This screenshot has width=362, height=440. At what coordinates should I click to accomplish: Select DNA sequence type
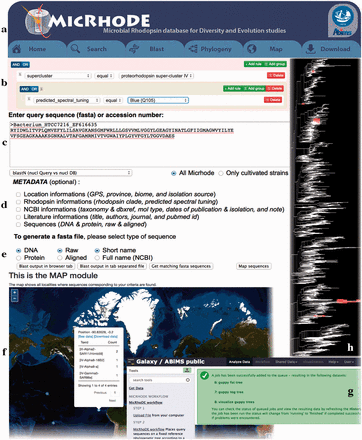(x=19, y=250)
